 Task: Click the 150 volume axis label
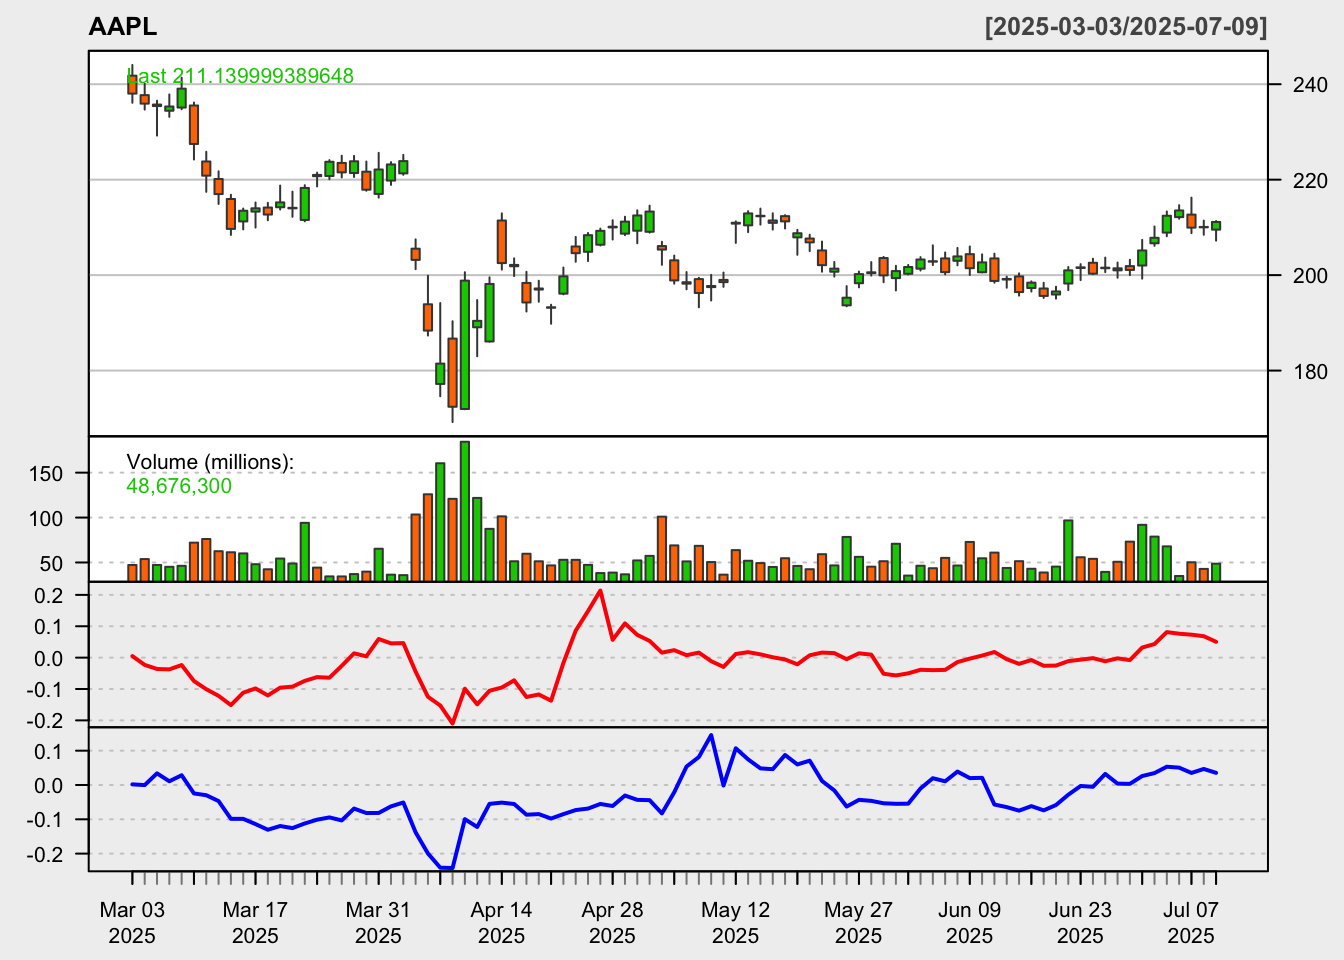point(46,474)
